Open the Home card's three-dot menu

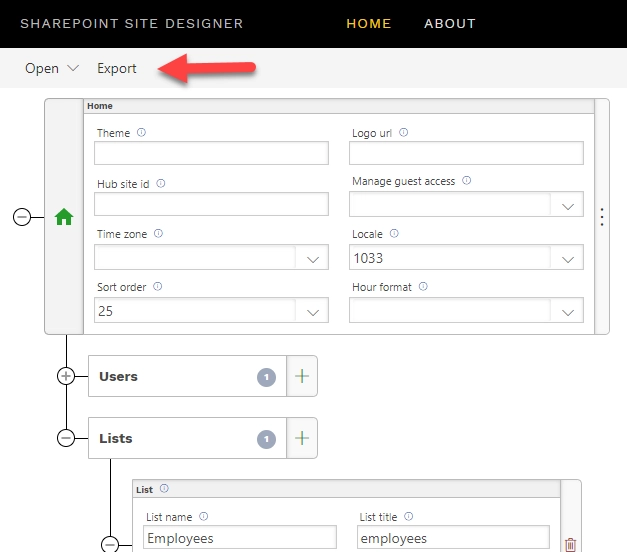(602, 217)
